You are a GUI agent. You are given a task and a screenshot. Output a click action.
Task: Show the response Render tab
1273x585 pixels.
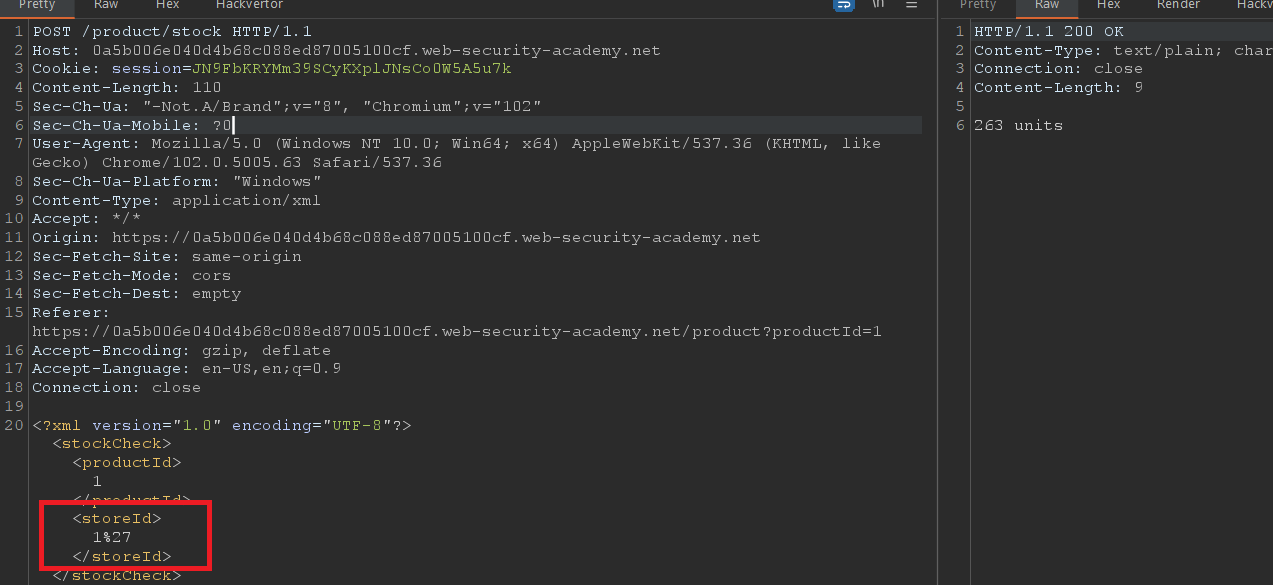pyautogui.click(x=1178, y=5)
